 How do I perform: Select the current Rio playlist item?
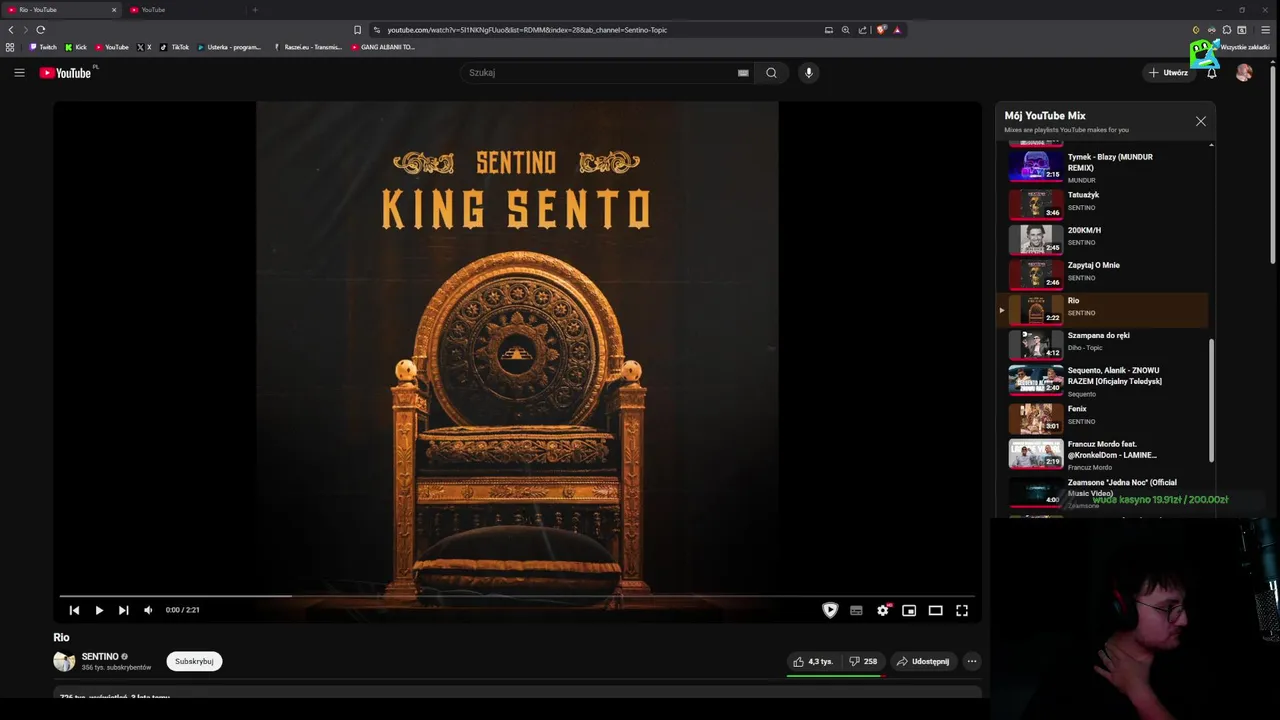pos(1105,309)
